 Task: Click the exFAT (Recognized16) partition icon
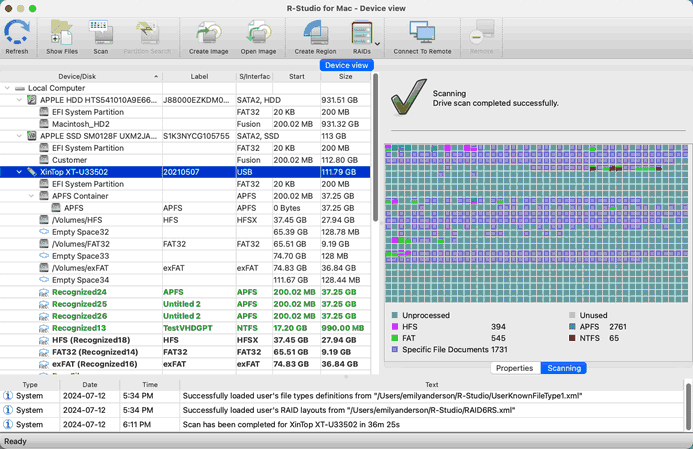click(44, 364)
